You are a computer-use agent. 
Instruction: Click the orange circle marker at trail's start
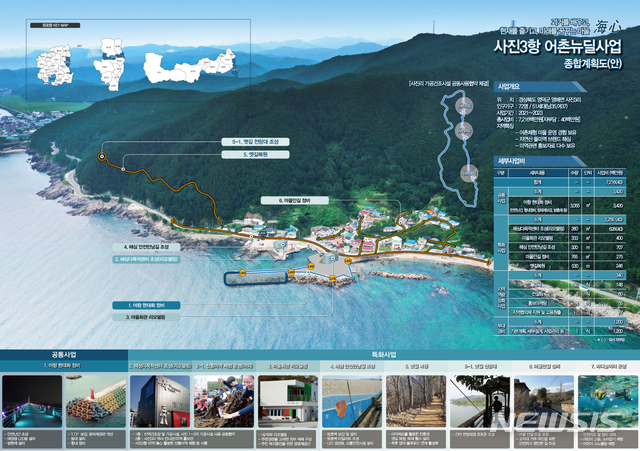click(102, 156)
